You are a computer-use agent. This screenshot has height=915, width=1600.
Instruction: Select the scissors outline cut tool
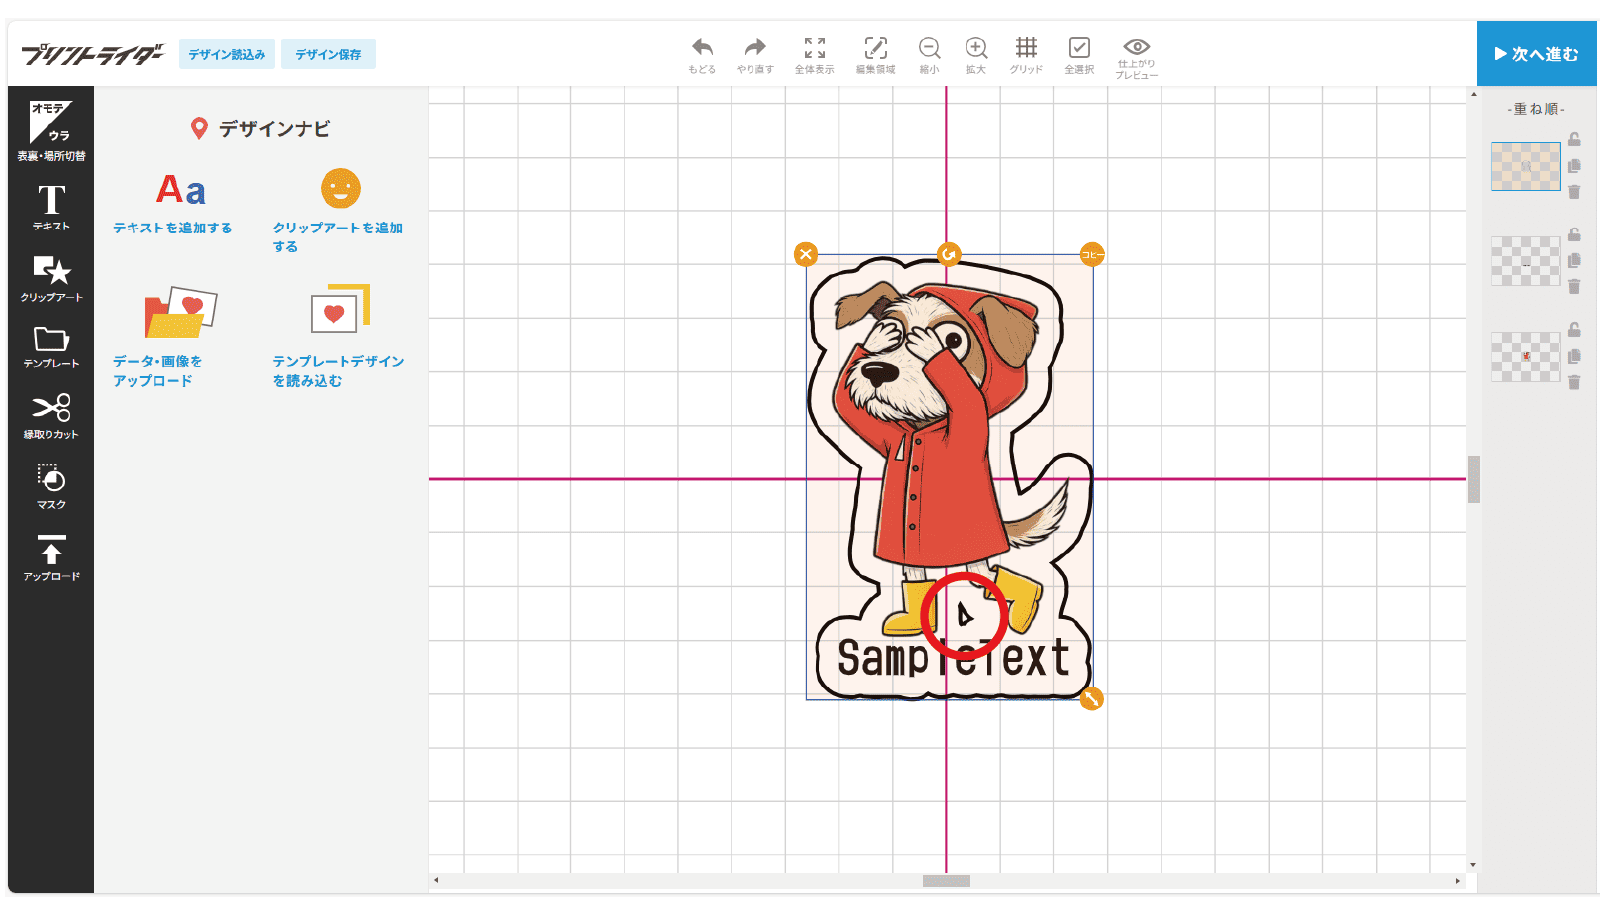51,415
